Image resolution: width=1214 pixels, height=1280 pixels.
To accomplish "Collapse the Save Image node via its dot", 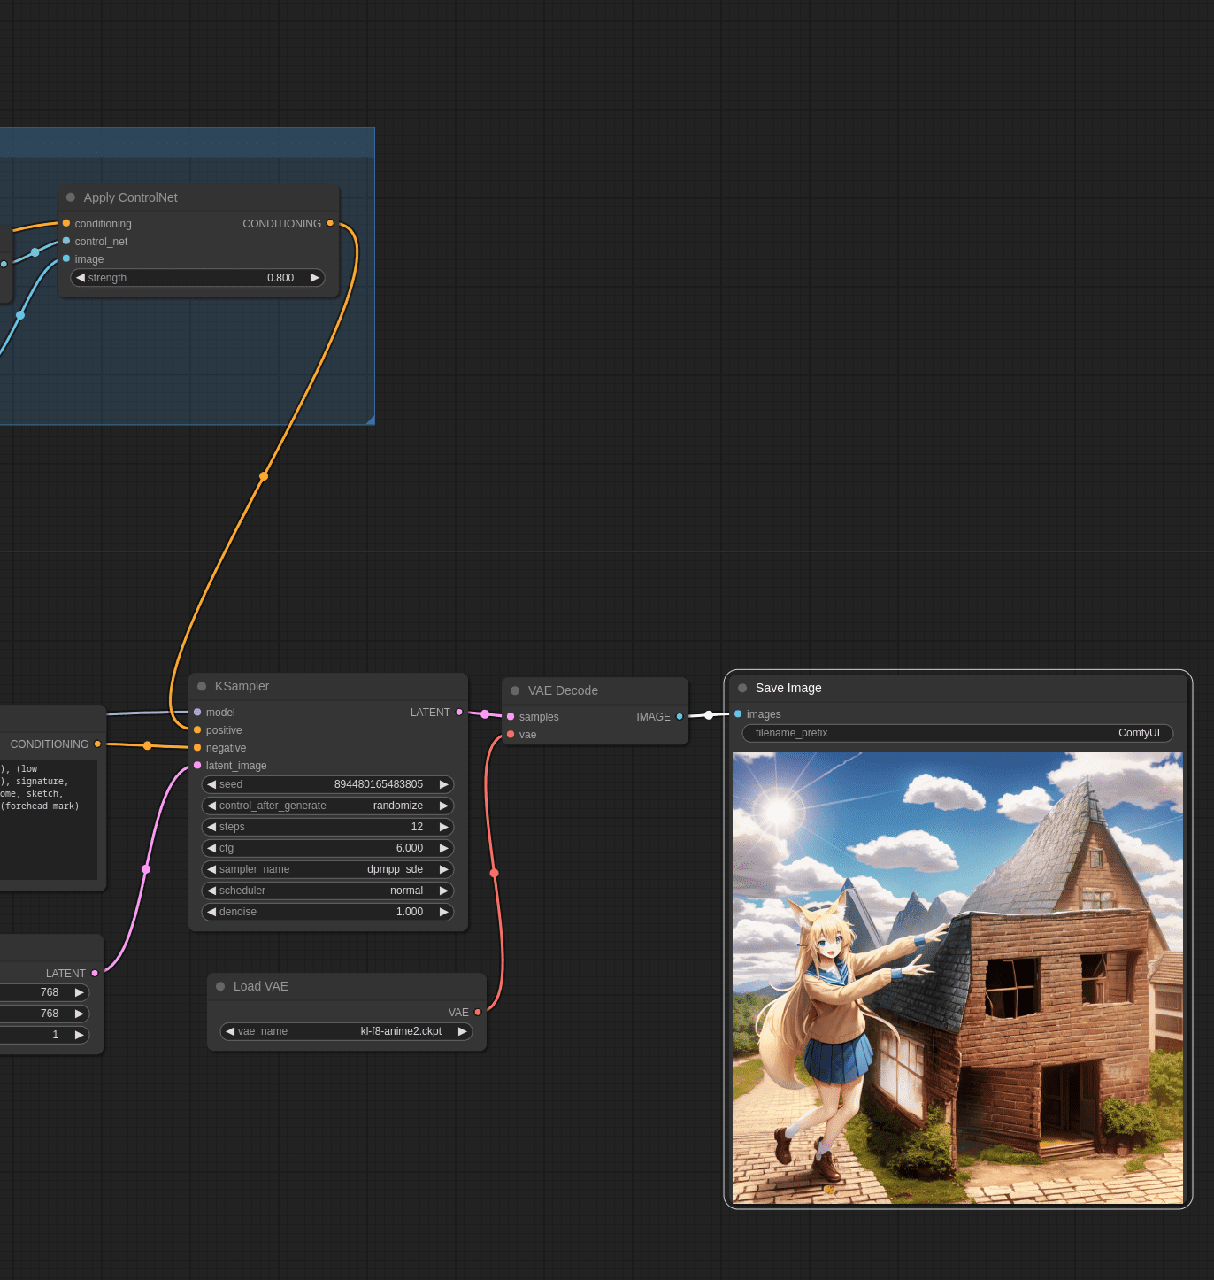I will [742, 688].
